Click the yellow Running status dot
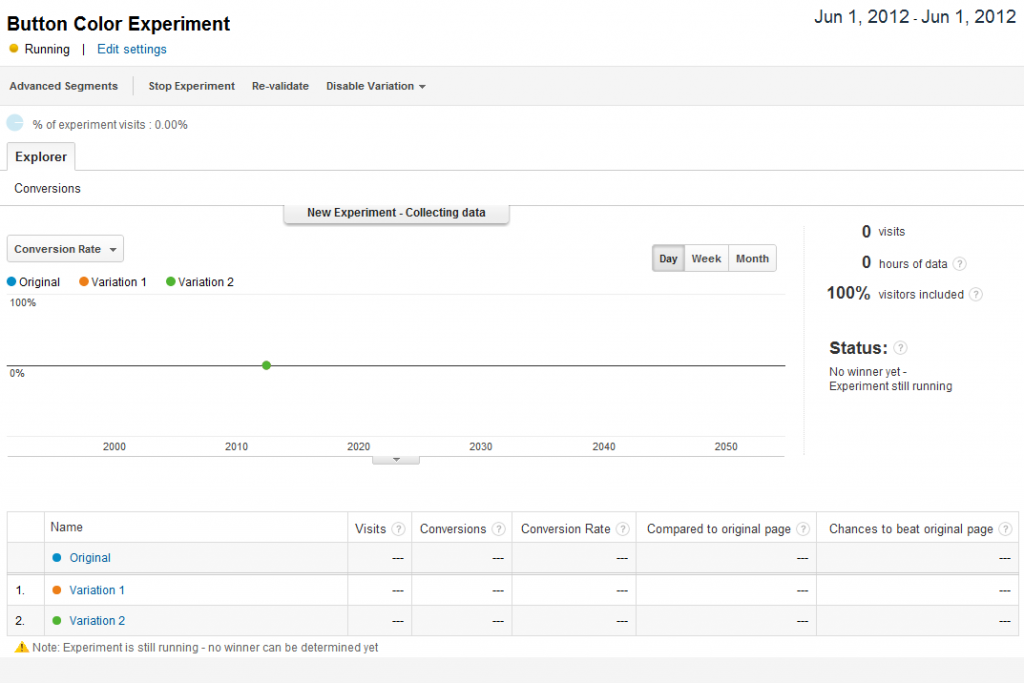The image size is (1024, 683). click(14, 48)
